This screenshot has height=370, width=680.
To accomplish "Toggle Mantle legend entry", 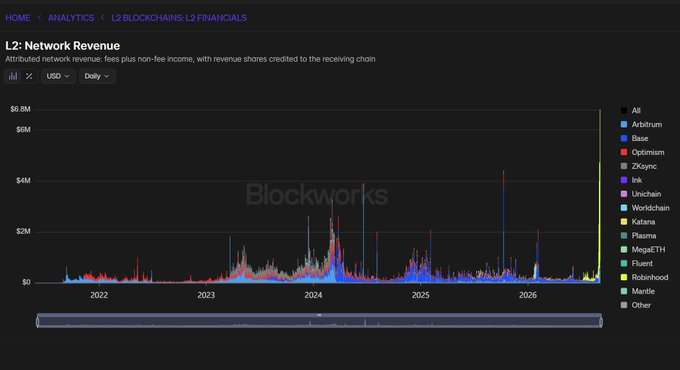I will click(x=638, y=291).
